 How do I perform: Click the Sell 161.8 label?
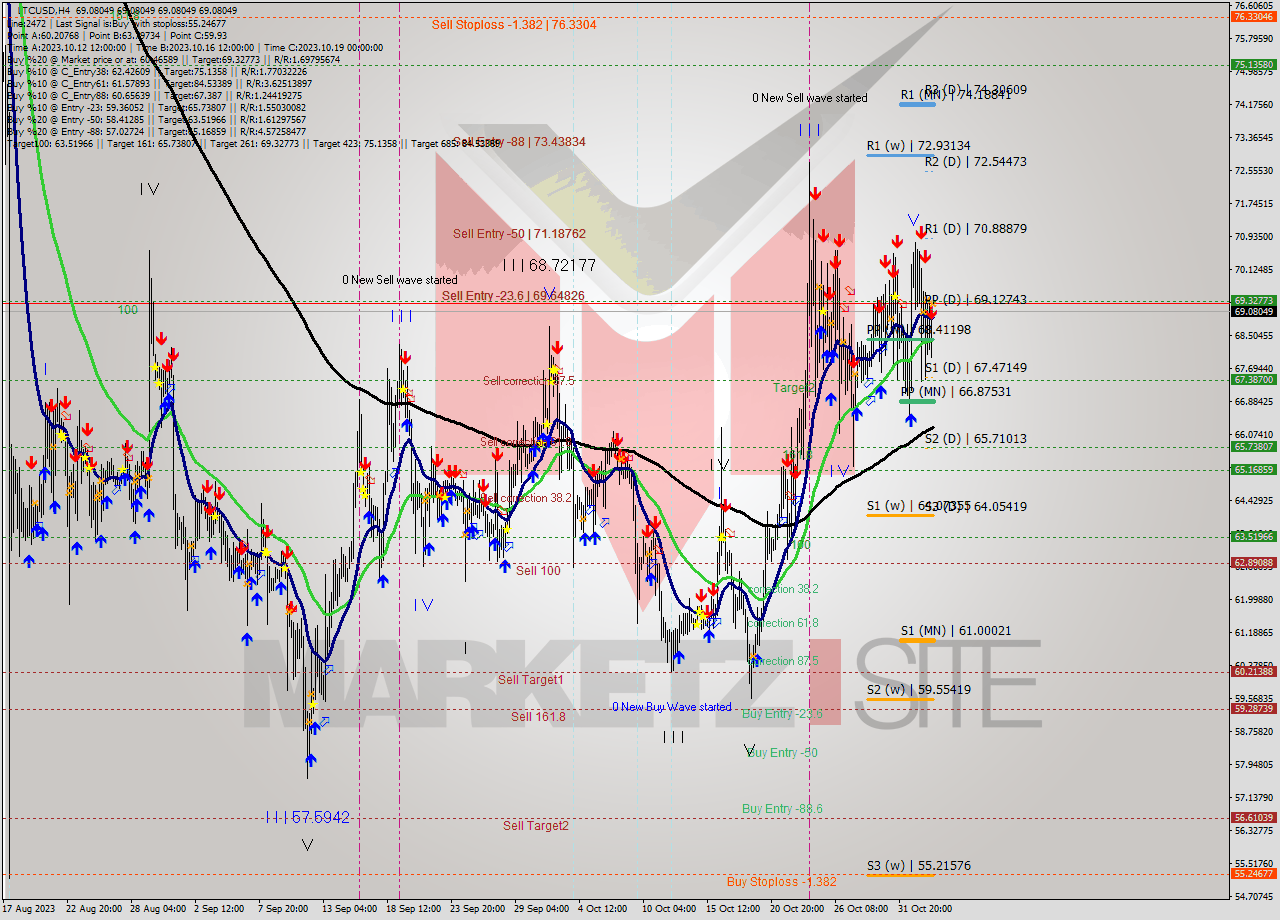coord(538,716)
